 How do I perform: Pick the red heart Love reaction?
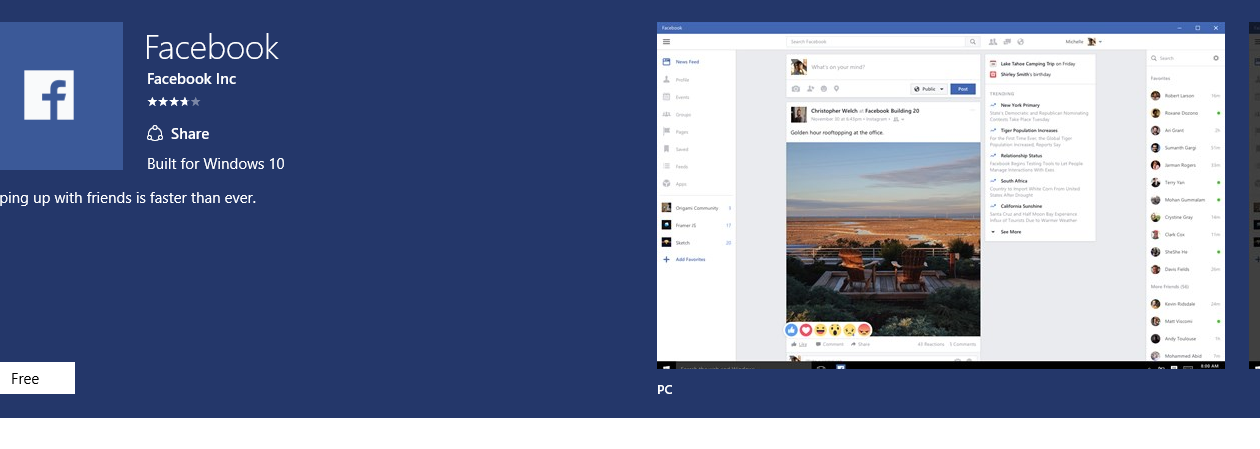pos(806,330)
